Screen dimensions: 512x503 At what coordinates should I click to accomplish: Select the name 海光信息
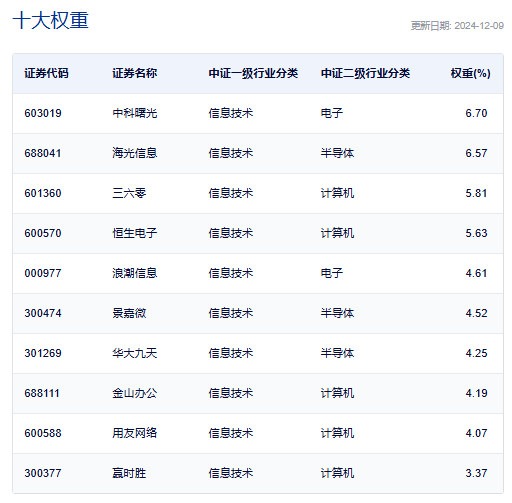click(x=134, y=153)
